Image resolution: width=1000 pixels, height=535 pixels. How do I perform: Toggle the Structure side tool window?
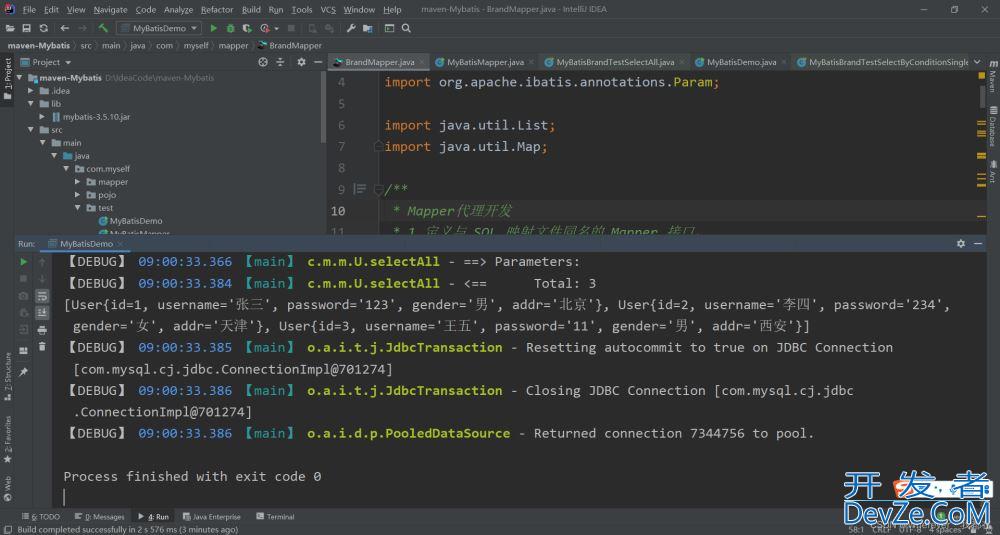tap(7, 377)
